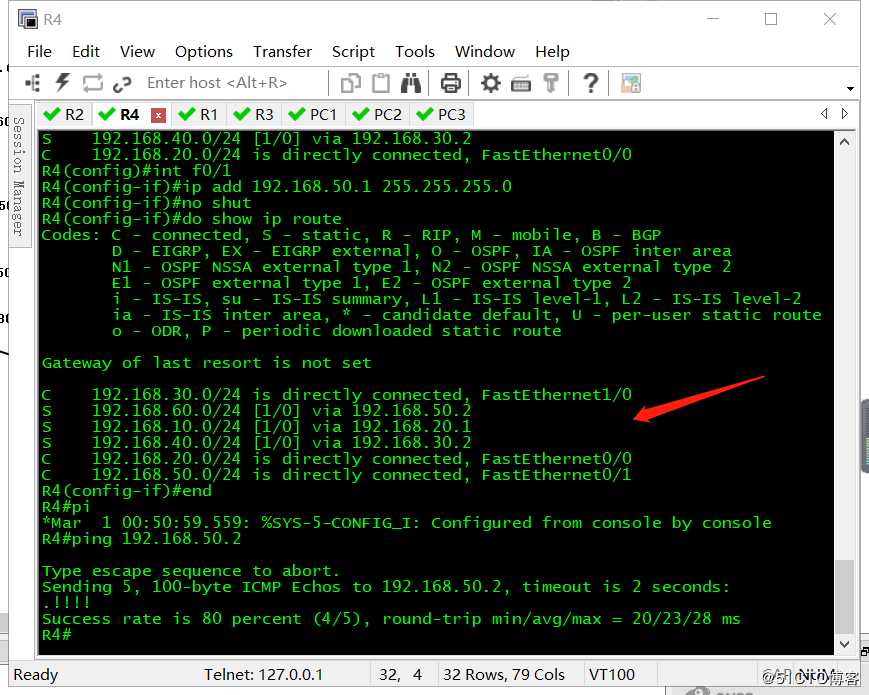Click the 'R4(config)#int f0/1' line

tap(137, 171)
